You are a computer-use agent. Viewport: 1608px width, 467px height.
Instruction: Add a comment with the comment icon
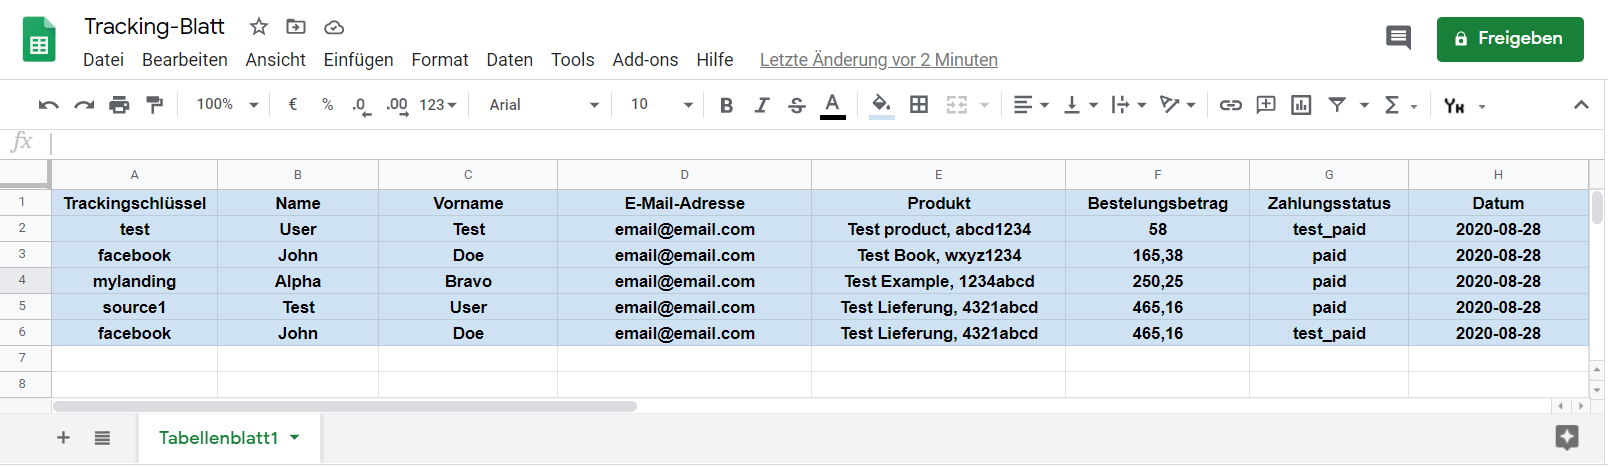[1266, 105]
